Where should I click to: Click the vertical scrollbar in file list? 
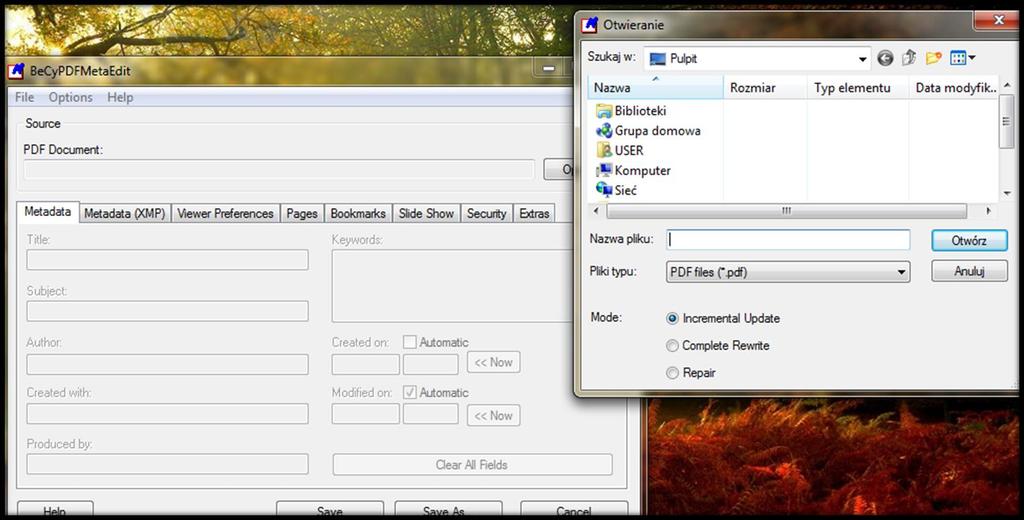coord(1006,124)
